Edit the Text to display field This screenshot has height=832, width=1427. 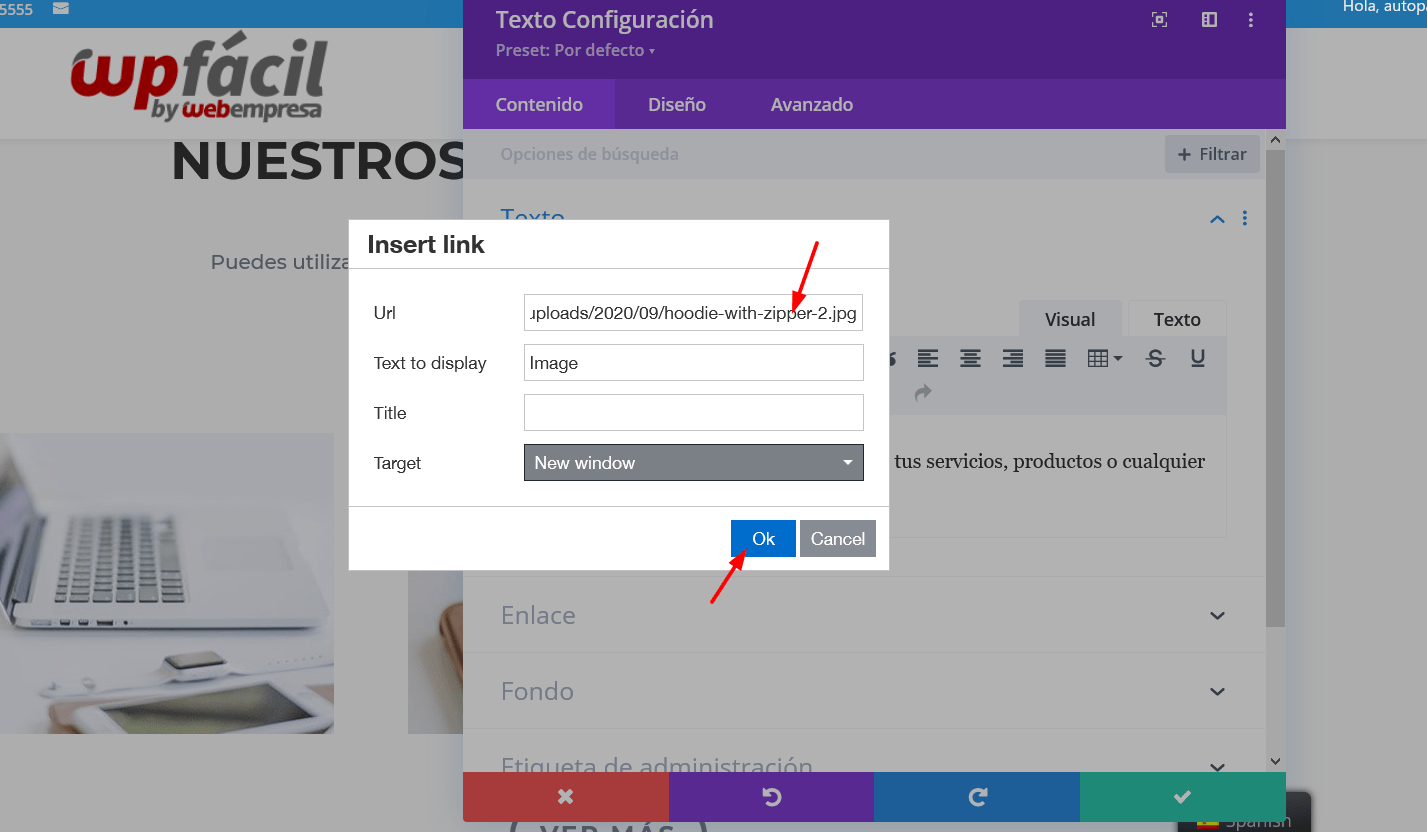pos(693,363)
